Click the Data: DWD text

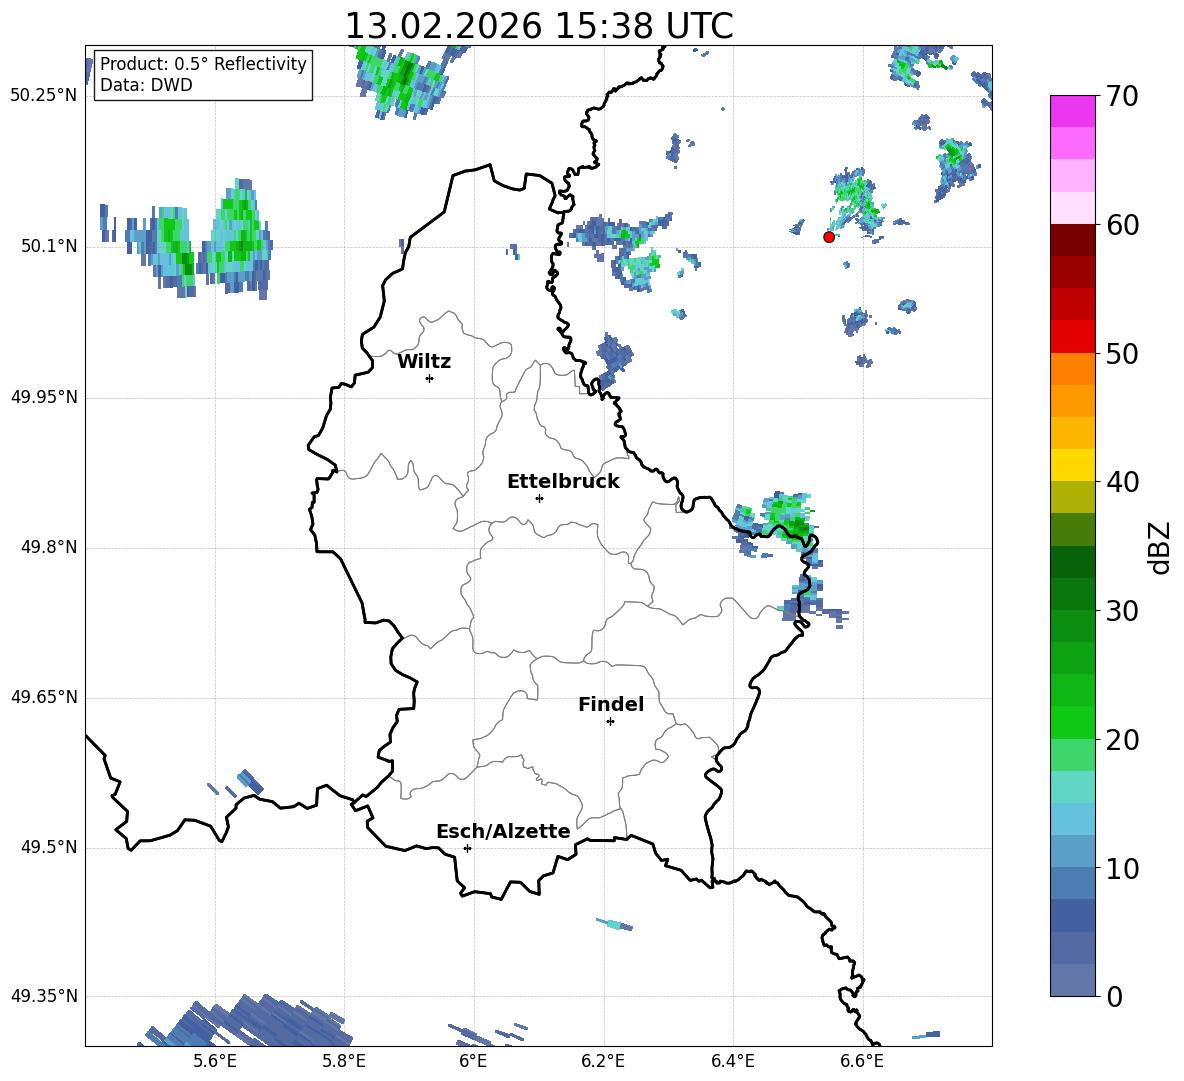146,85
